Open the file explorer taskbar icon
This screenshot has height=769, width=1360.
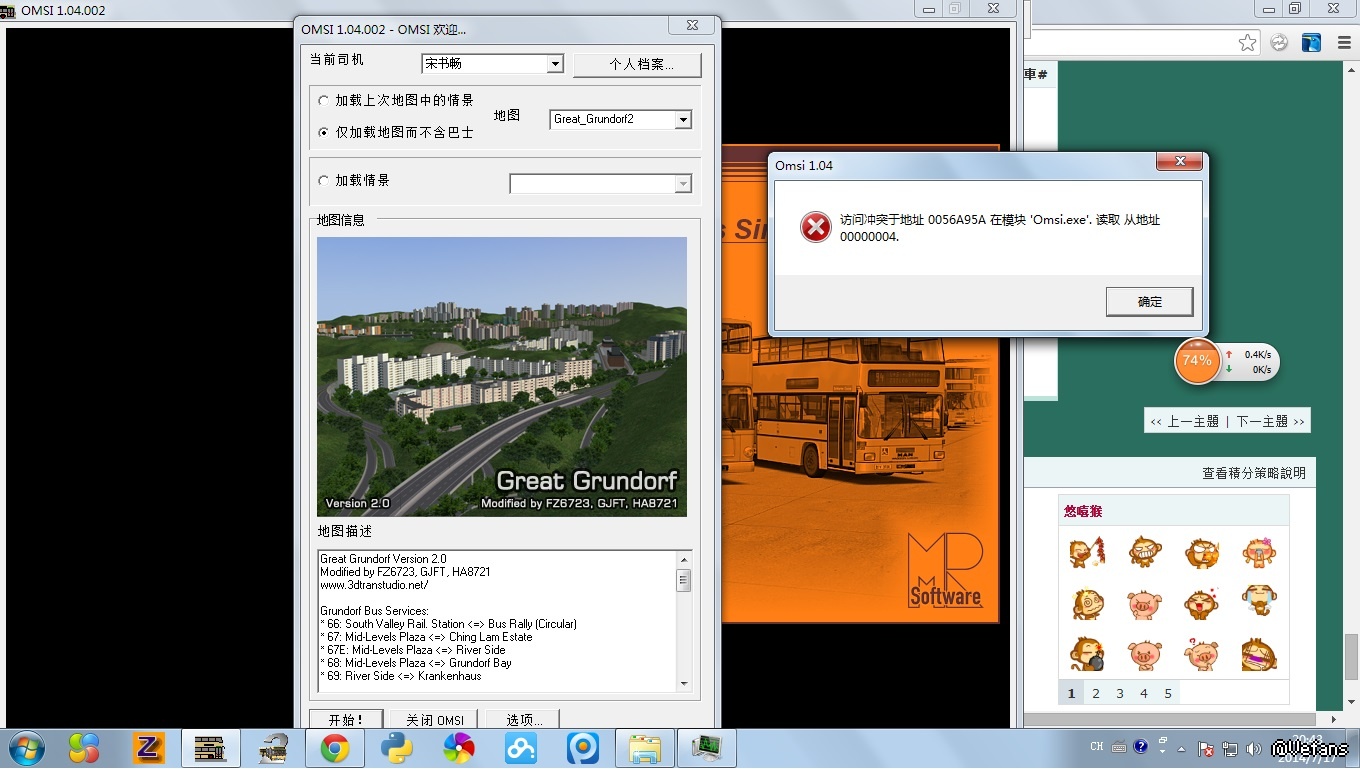644,748
